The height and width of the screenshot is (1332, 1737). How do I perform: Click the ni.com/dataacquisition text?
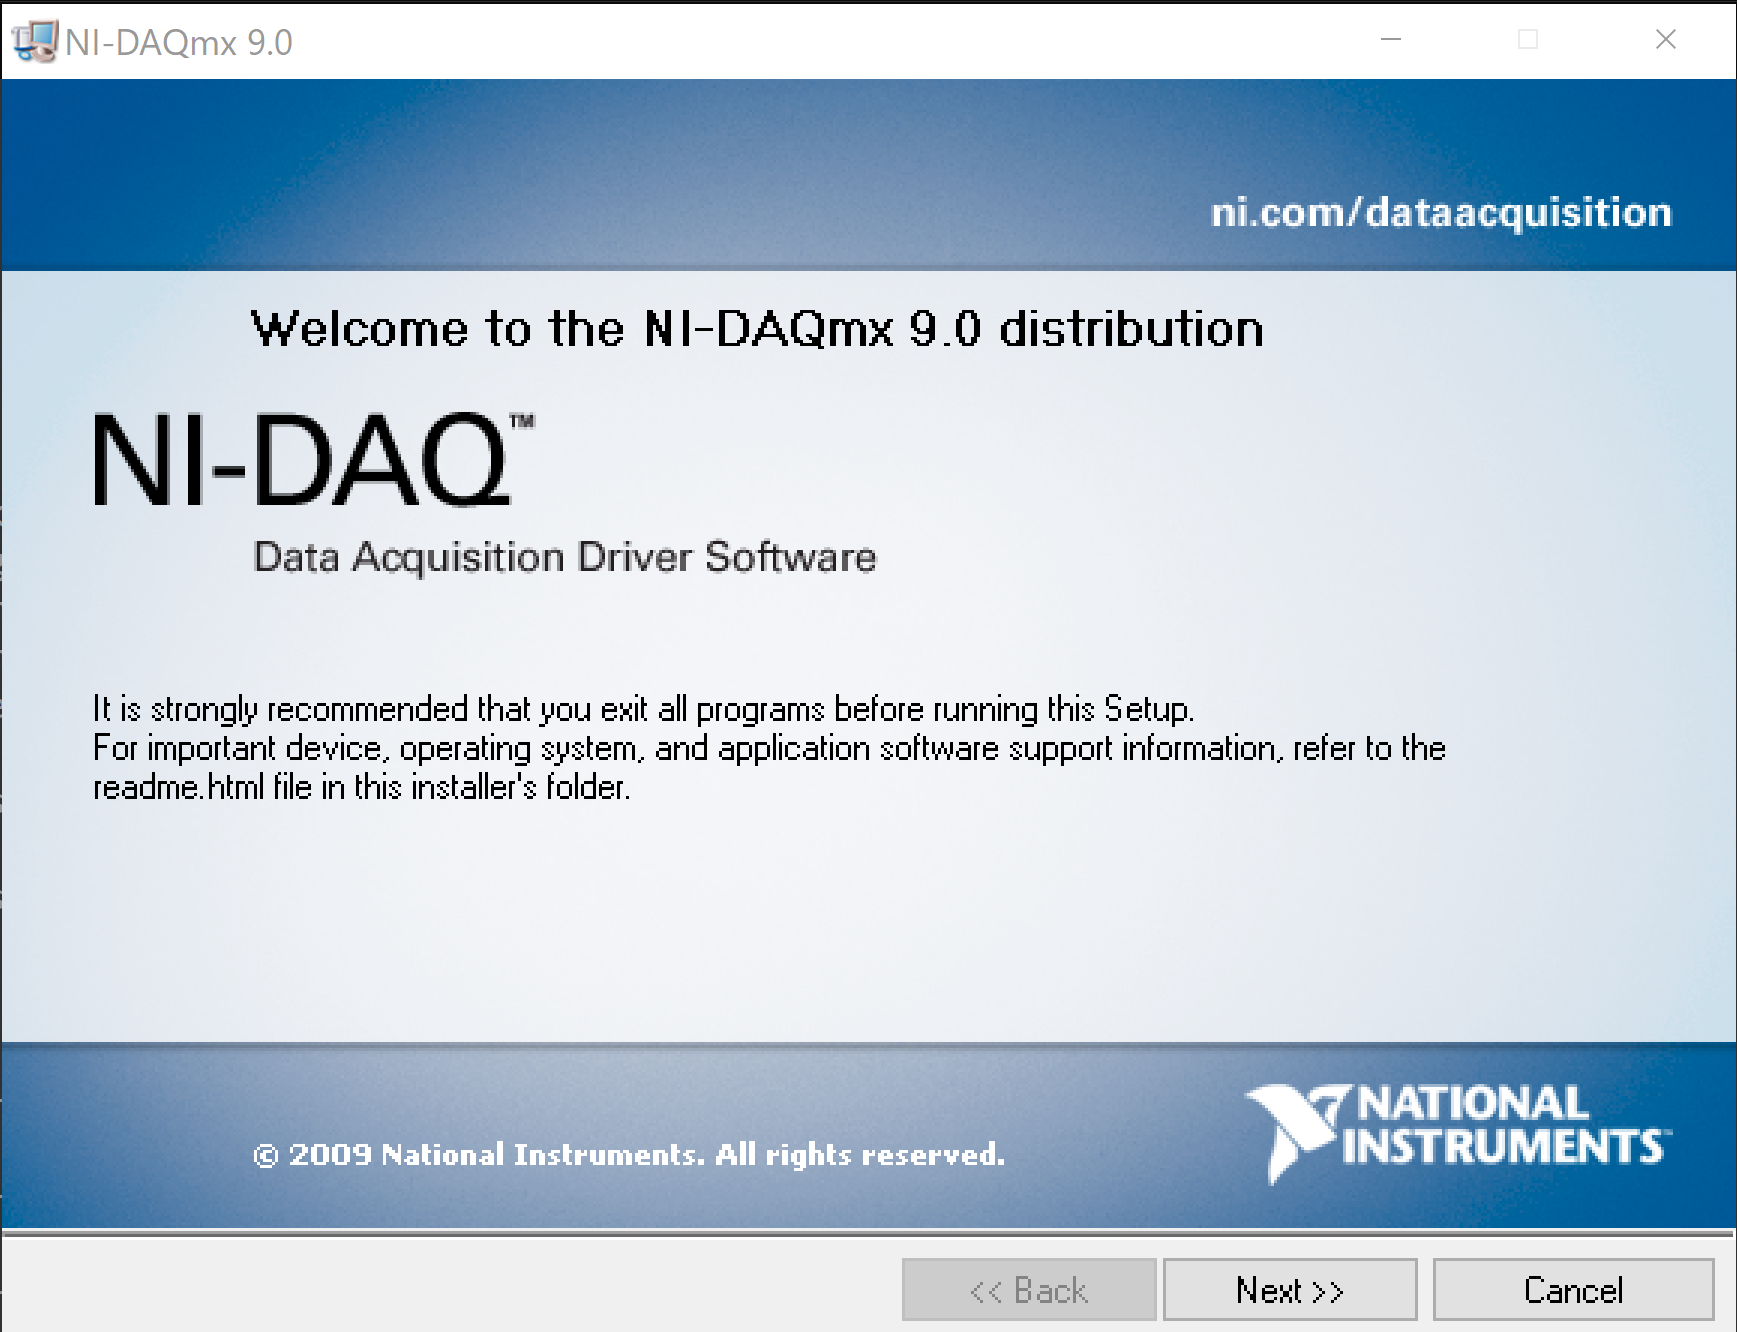(1441, 212)
